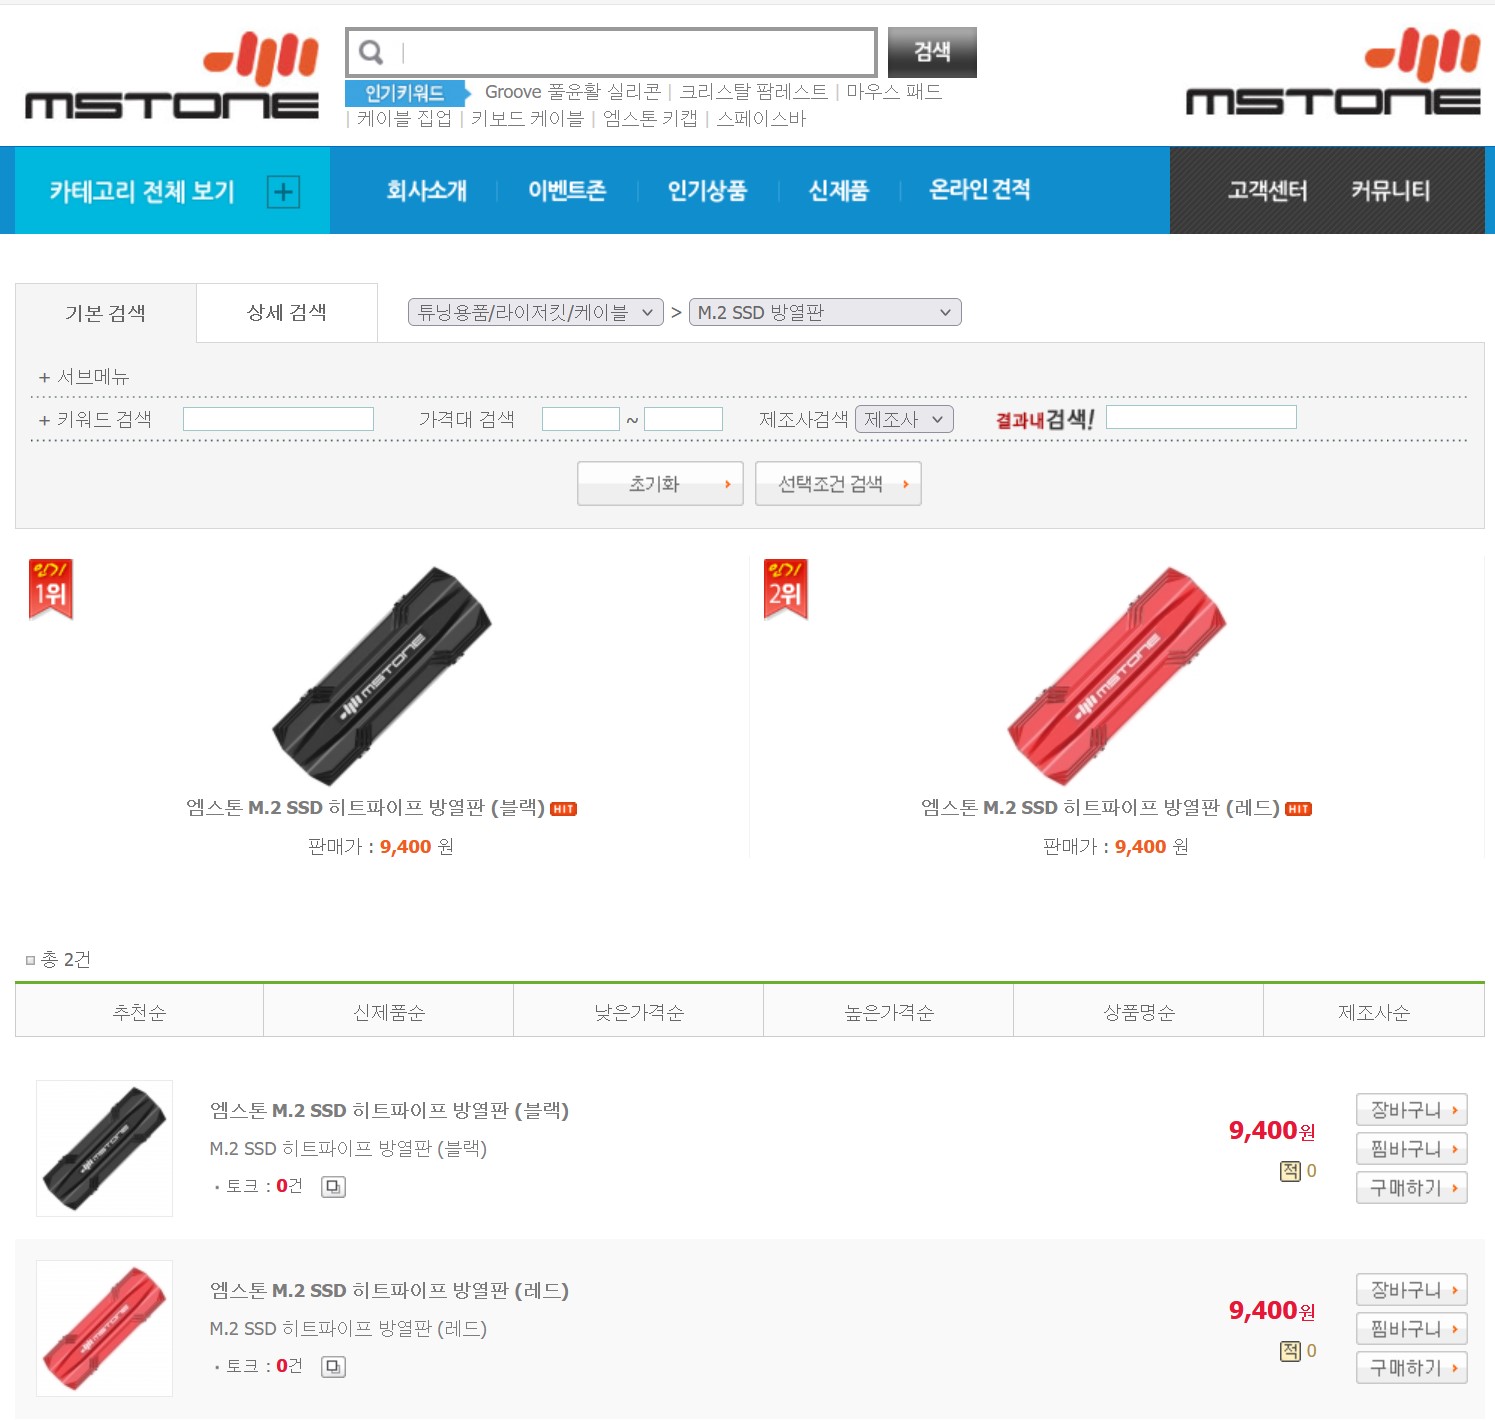1495x1420 pixels.
Task: Open the 인기상품 menu
Action: [x=707, y=190]
